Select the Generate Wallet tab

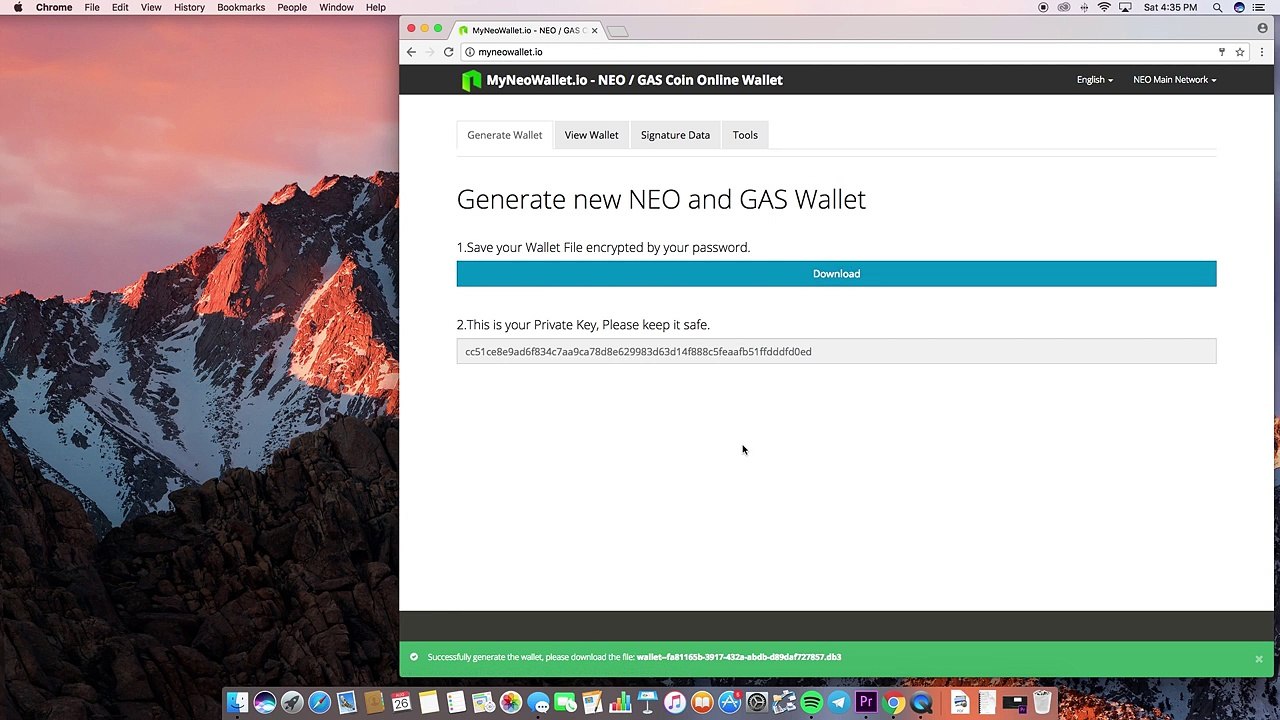tap(505, 135)
